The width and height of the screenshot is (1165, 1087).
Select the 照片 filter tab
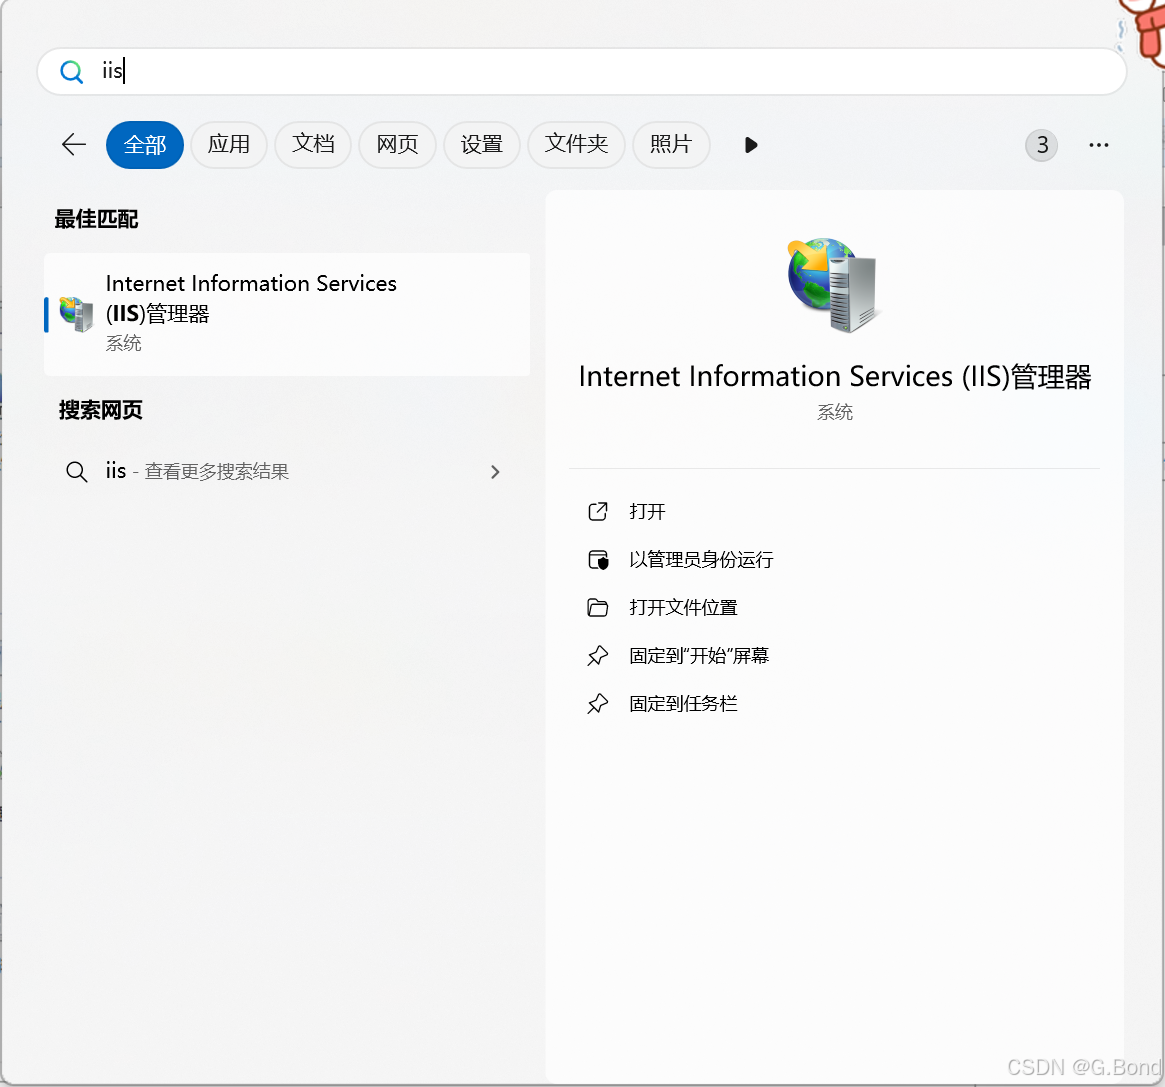coord(671,145)
